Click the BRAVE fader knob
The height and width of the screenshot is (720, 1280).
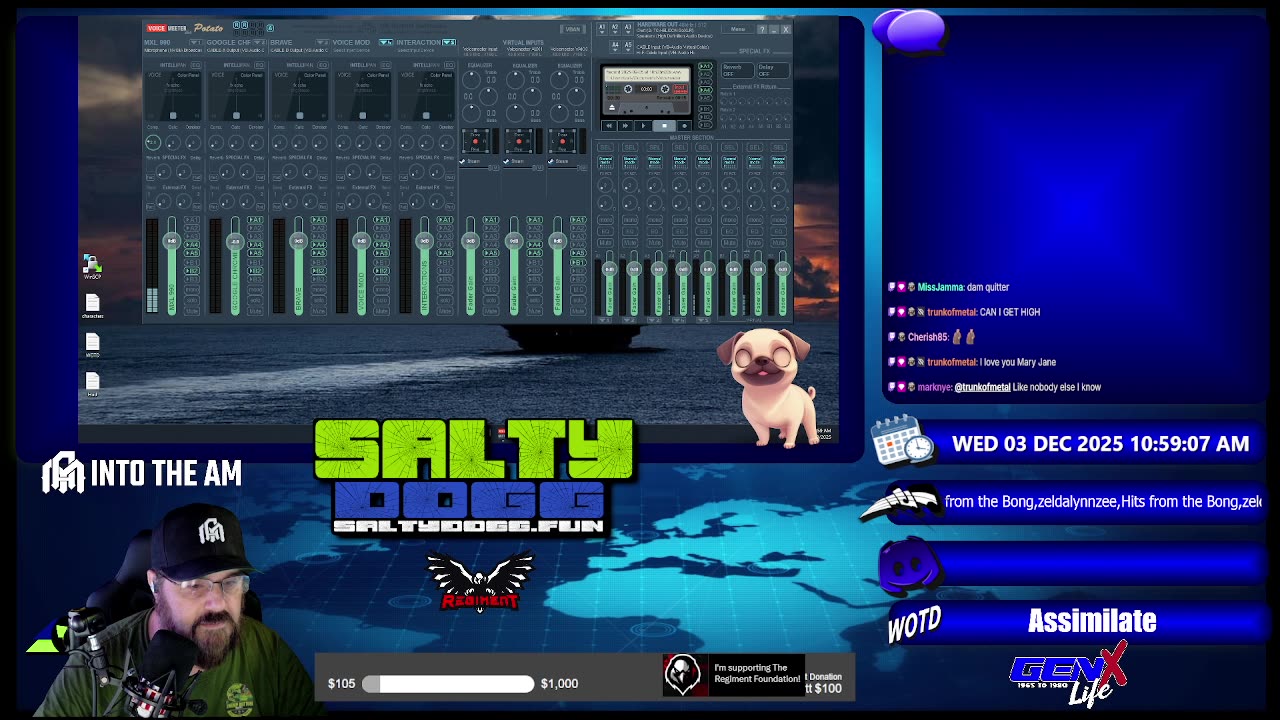pos(298,241)
